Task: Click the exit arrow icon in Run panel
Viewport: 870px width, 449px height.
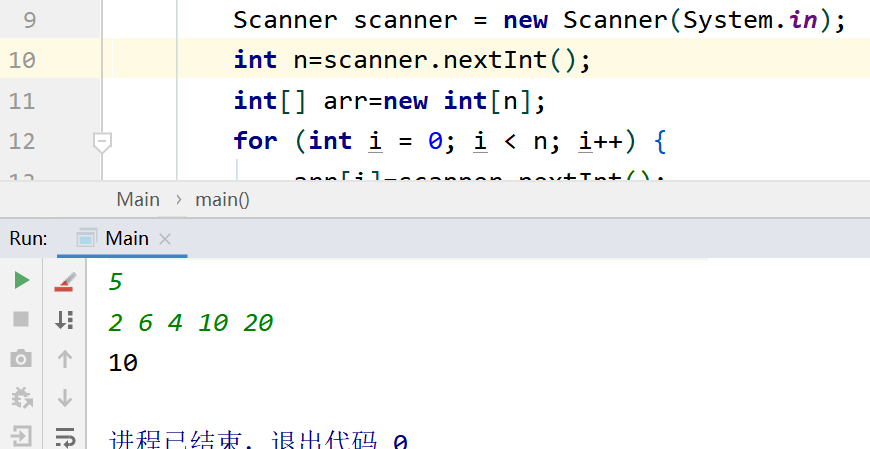Action: point(21,437)
